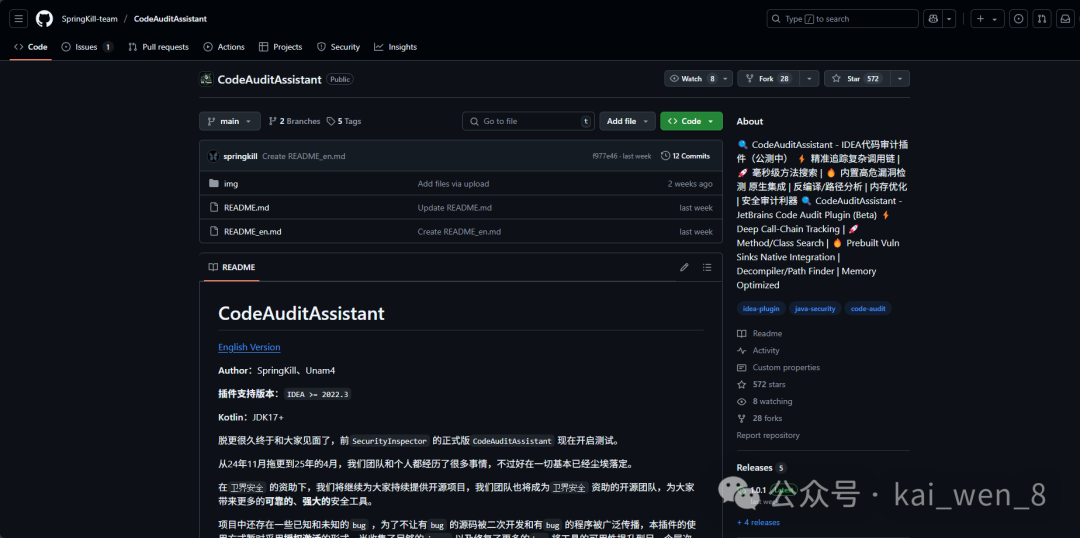Focus the Go to file search box
The height and width of the screenshot is (538, 1080).
[528, 121]
